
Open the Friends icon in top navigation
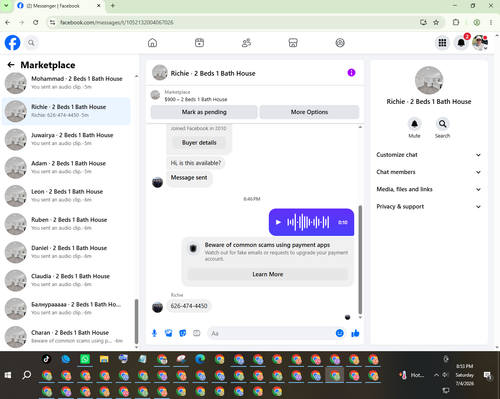point(246,43)
